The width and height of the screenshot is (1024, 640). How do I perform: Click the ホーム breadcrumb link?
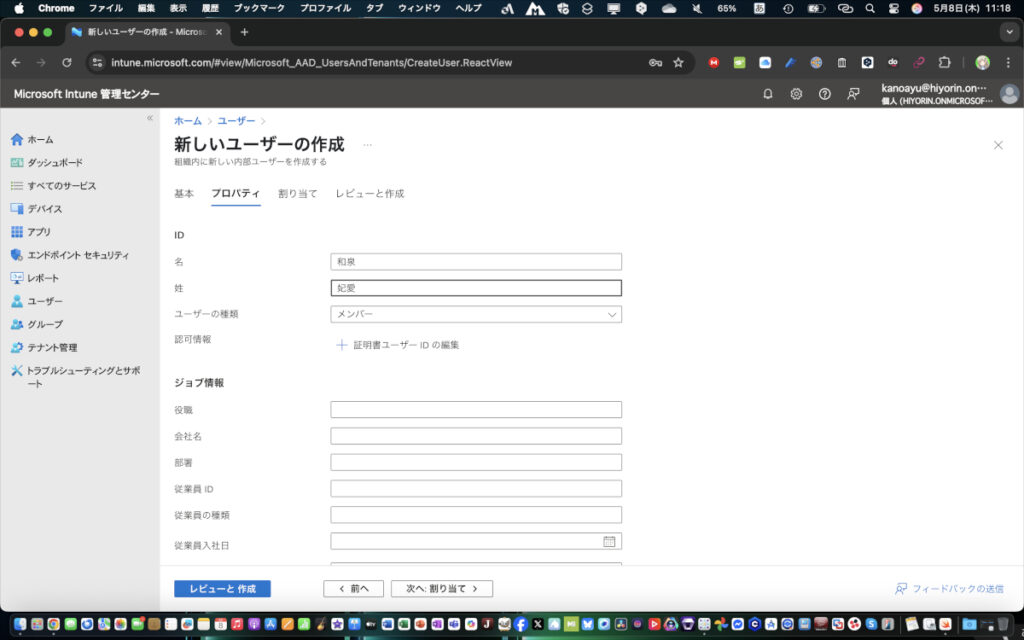coord(187,121)
